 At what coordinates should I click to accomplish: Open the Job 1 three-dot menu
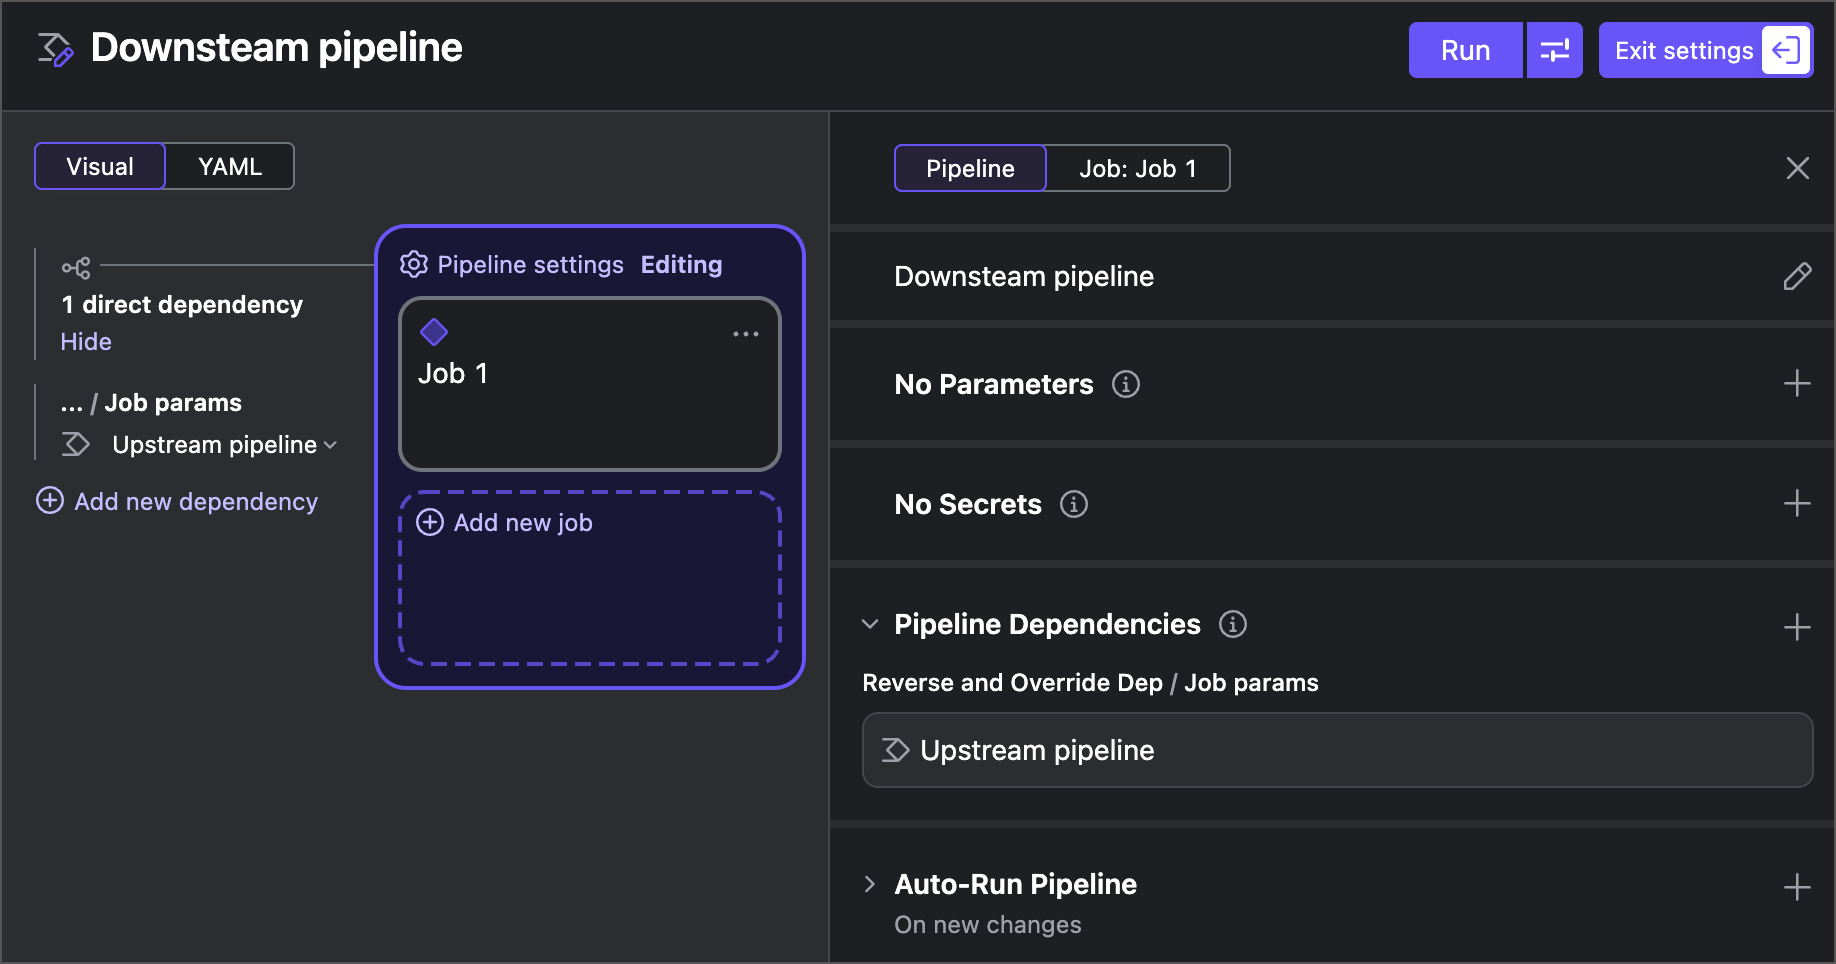[746, 334]
